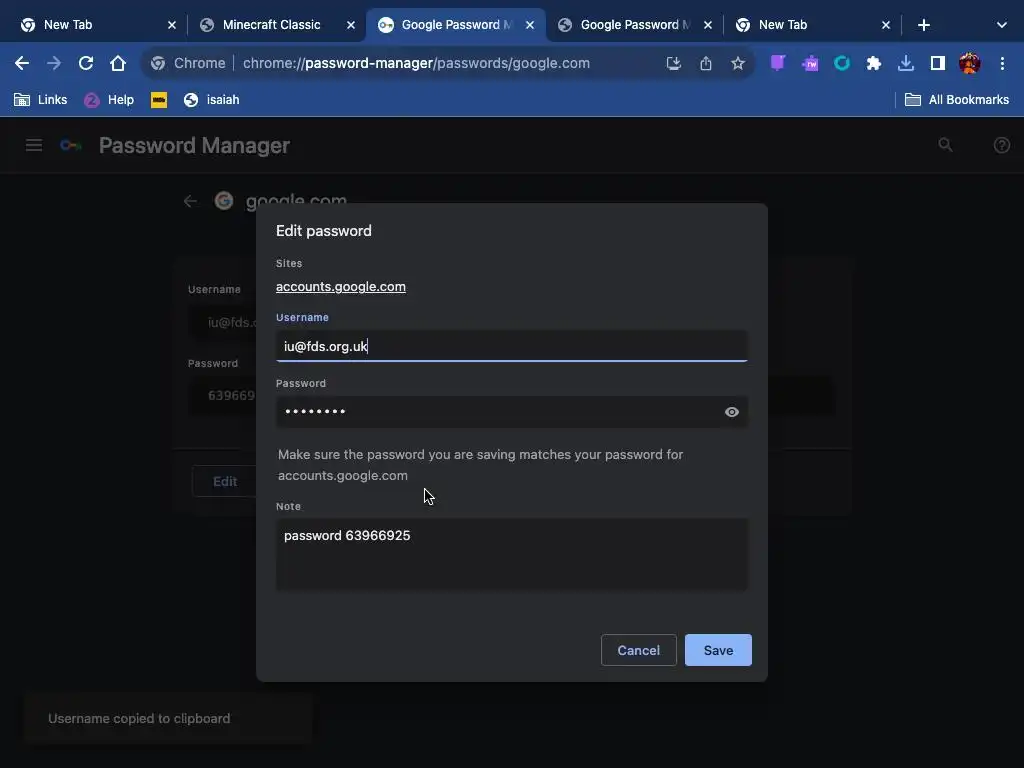The height and width of the screenshot is (768, 1024).
Task: Open the Extensions puzzle piece menu
Action: [x=873, y=63]
